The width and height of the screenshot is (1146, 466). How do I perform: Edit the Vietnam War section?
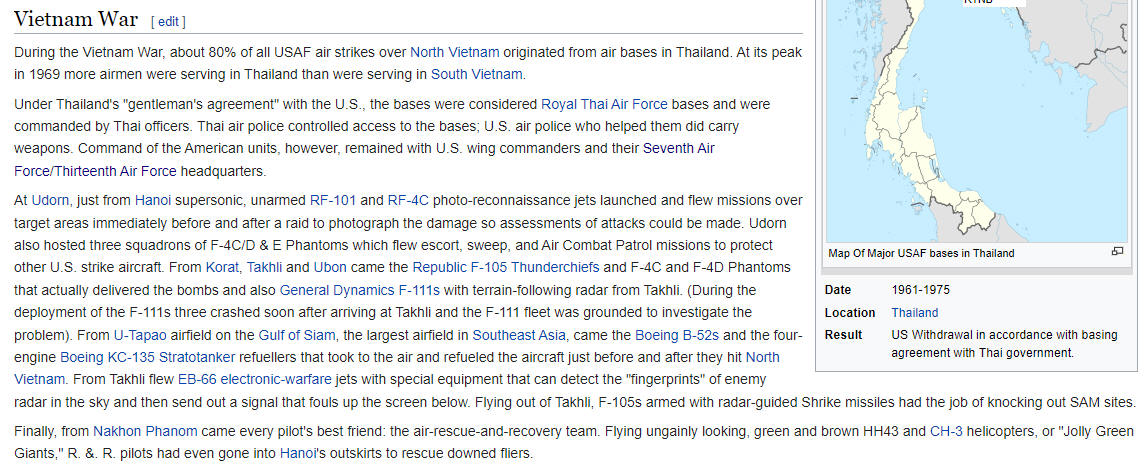[168, 22]
